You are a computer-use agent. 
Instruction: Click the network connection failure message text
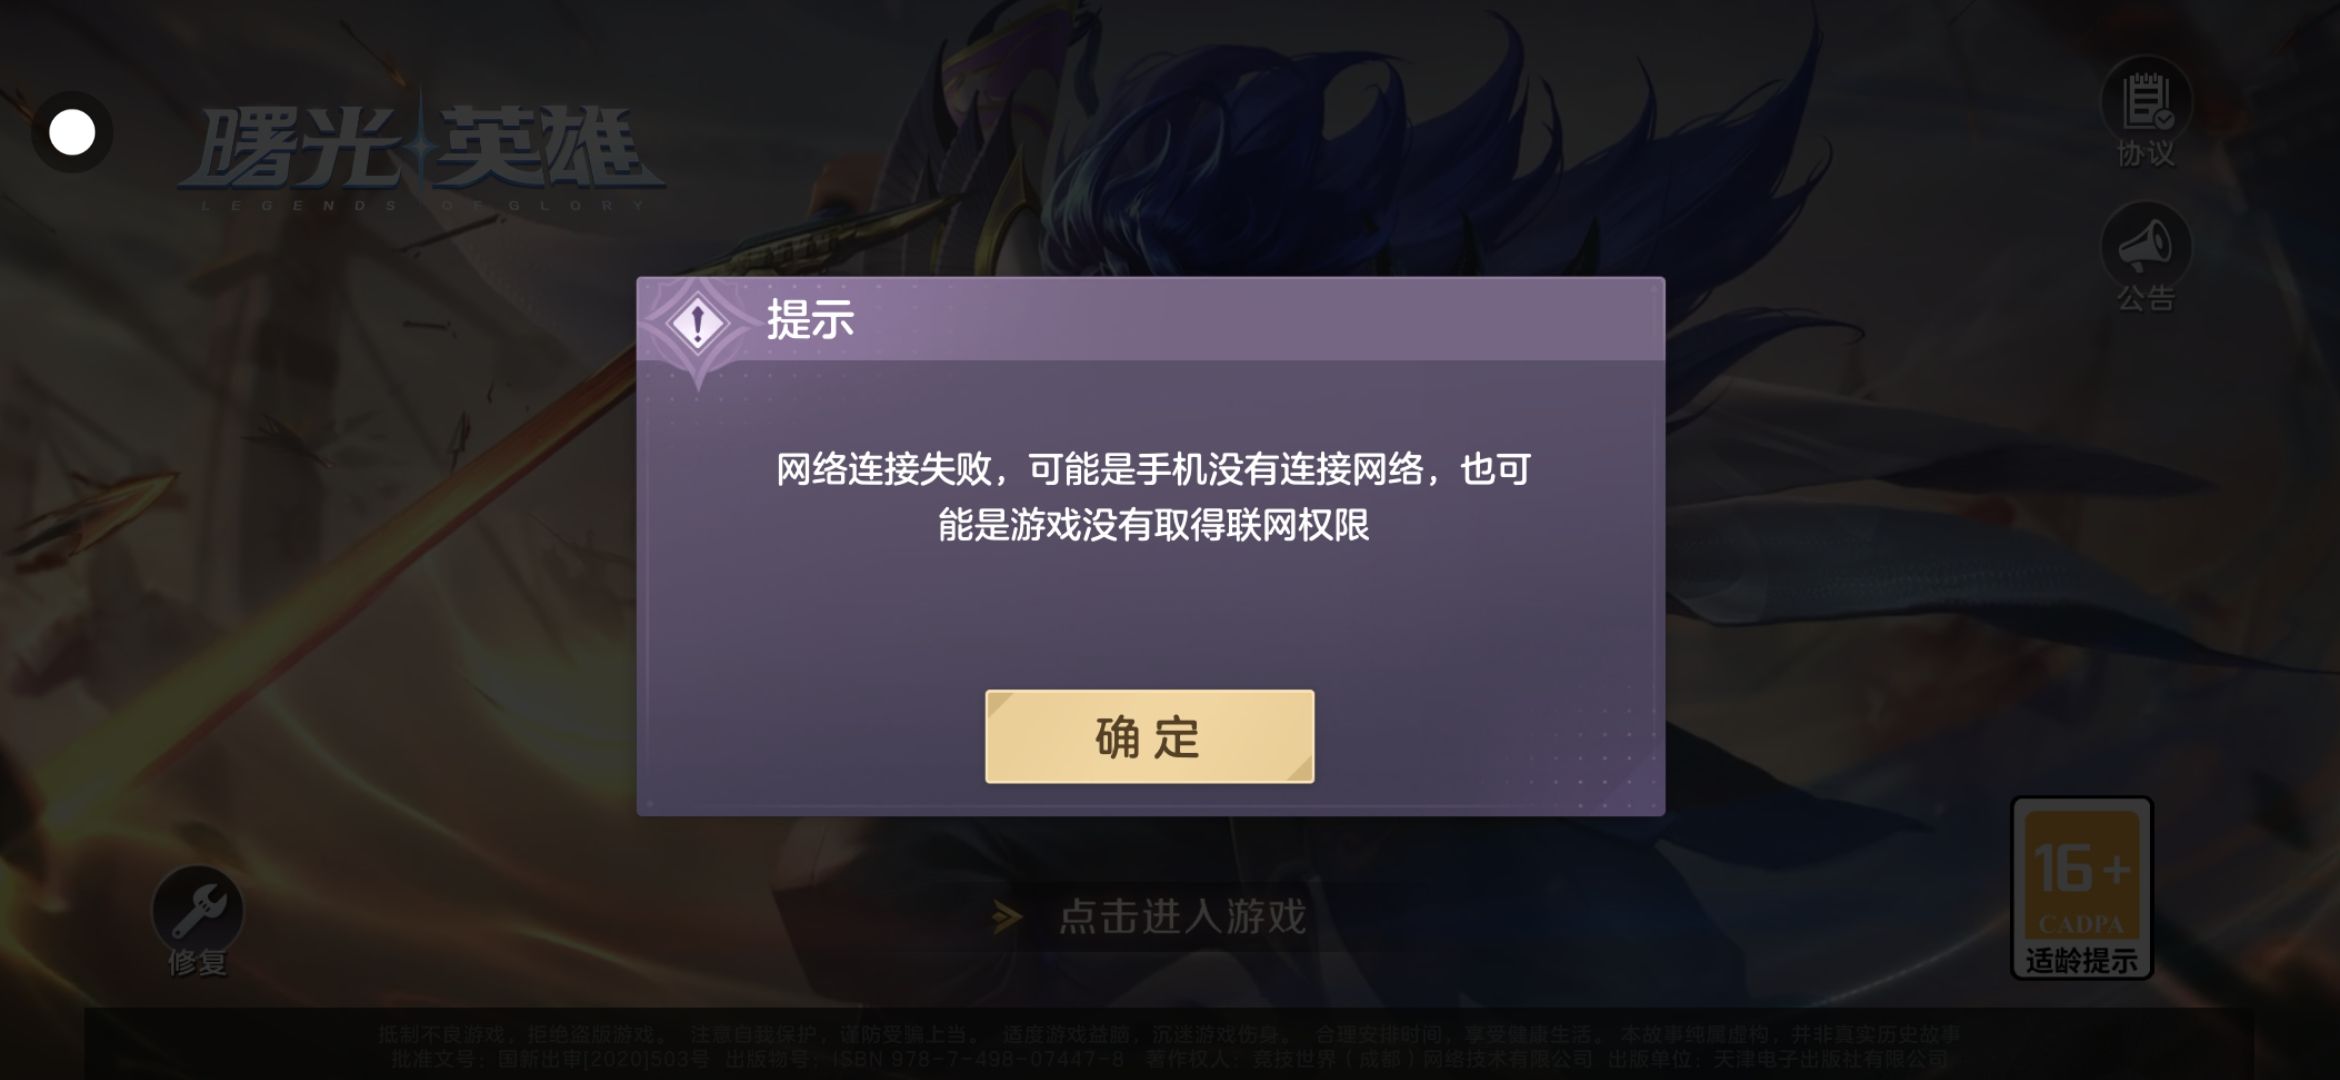point(1153,497)
